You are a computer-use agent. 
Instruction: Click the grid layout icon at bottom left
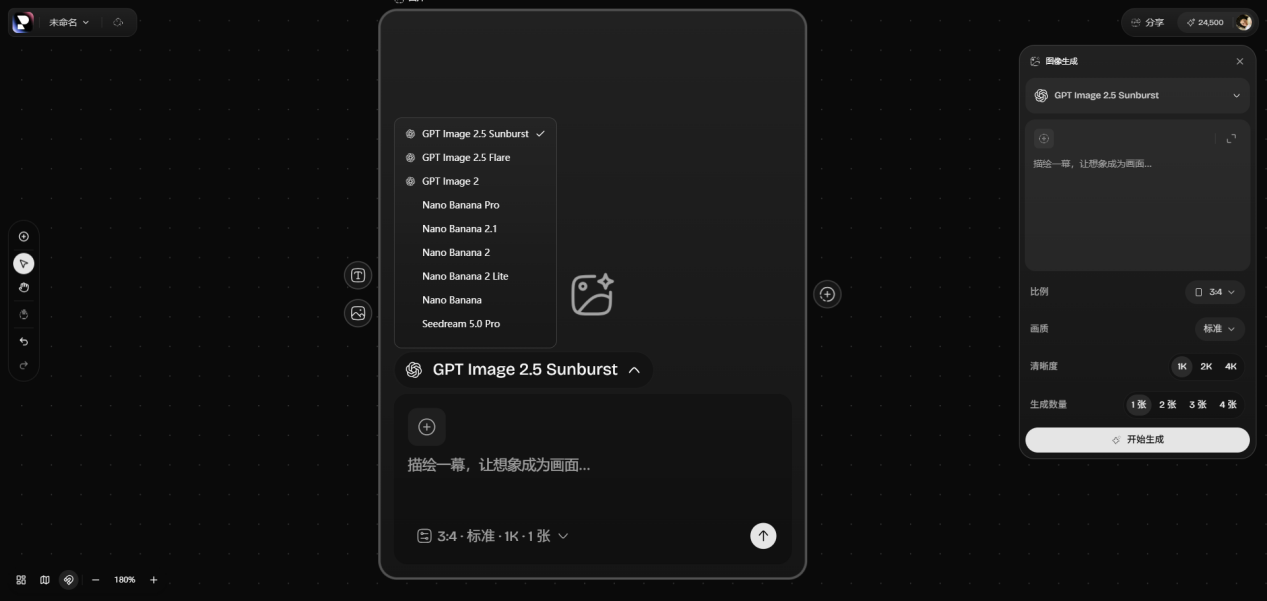pos(21,580)
